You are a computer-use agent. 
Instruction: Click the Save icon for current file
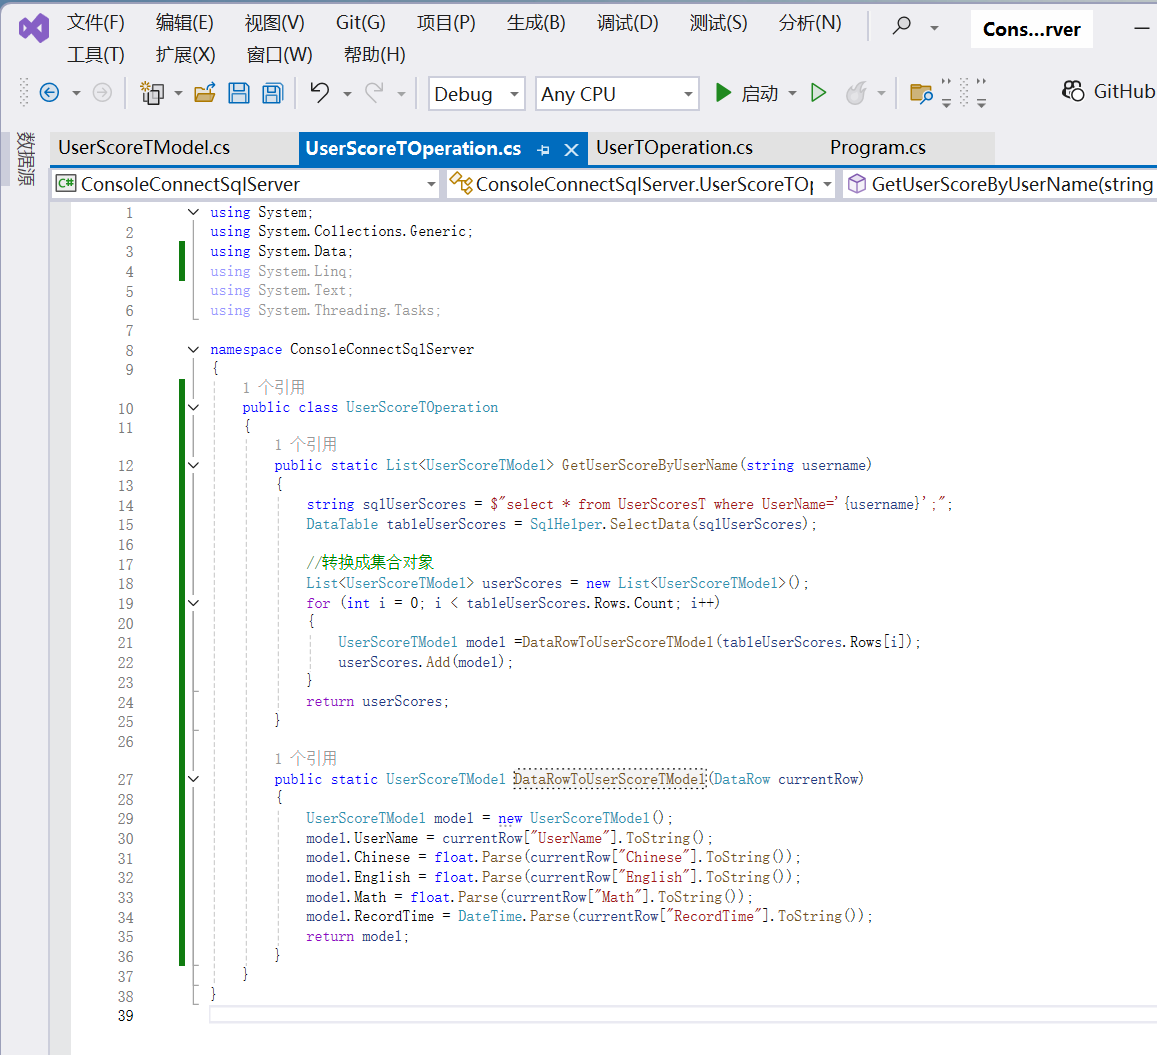click(x=239, y=93)
